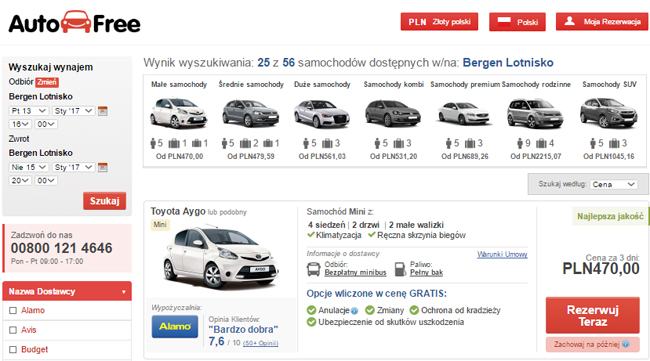
Task: Click the Duże samochody category label
Action: tap(322, 85)
